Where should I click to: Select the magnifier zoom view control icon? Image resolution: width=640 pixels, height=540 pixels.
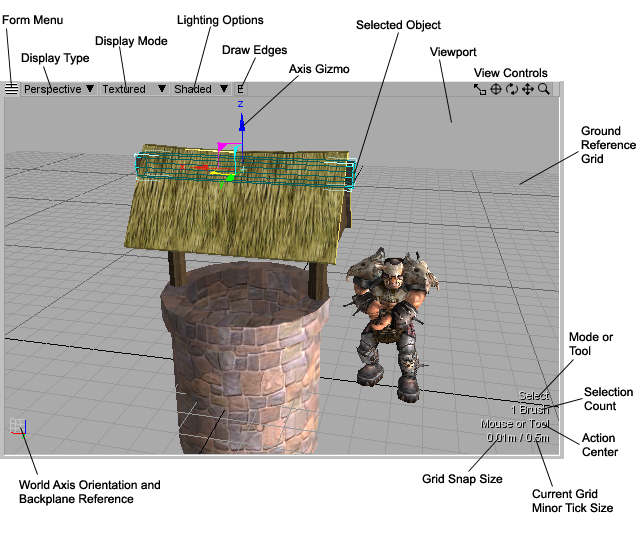click(x=543, y=89)
